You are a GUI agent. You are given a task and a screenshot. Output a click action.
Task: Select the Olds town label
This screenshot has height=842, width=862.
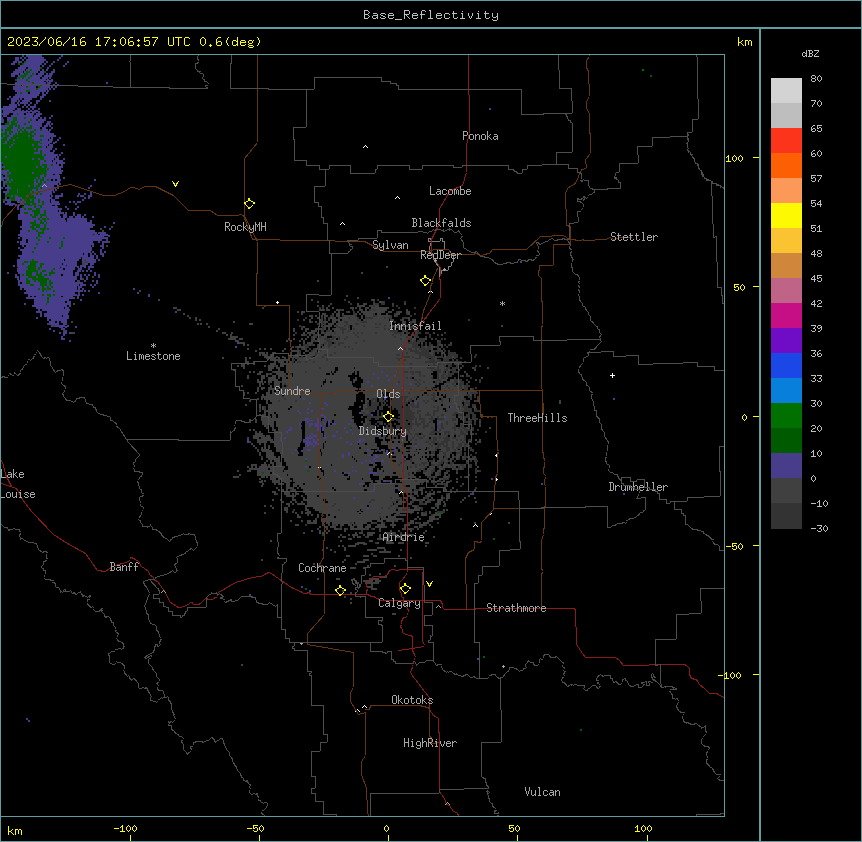pos(388,394)
